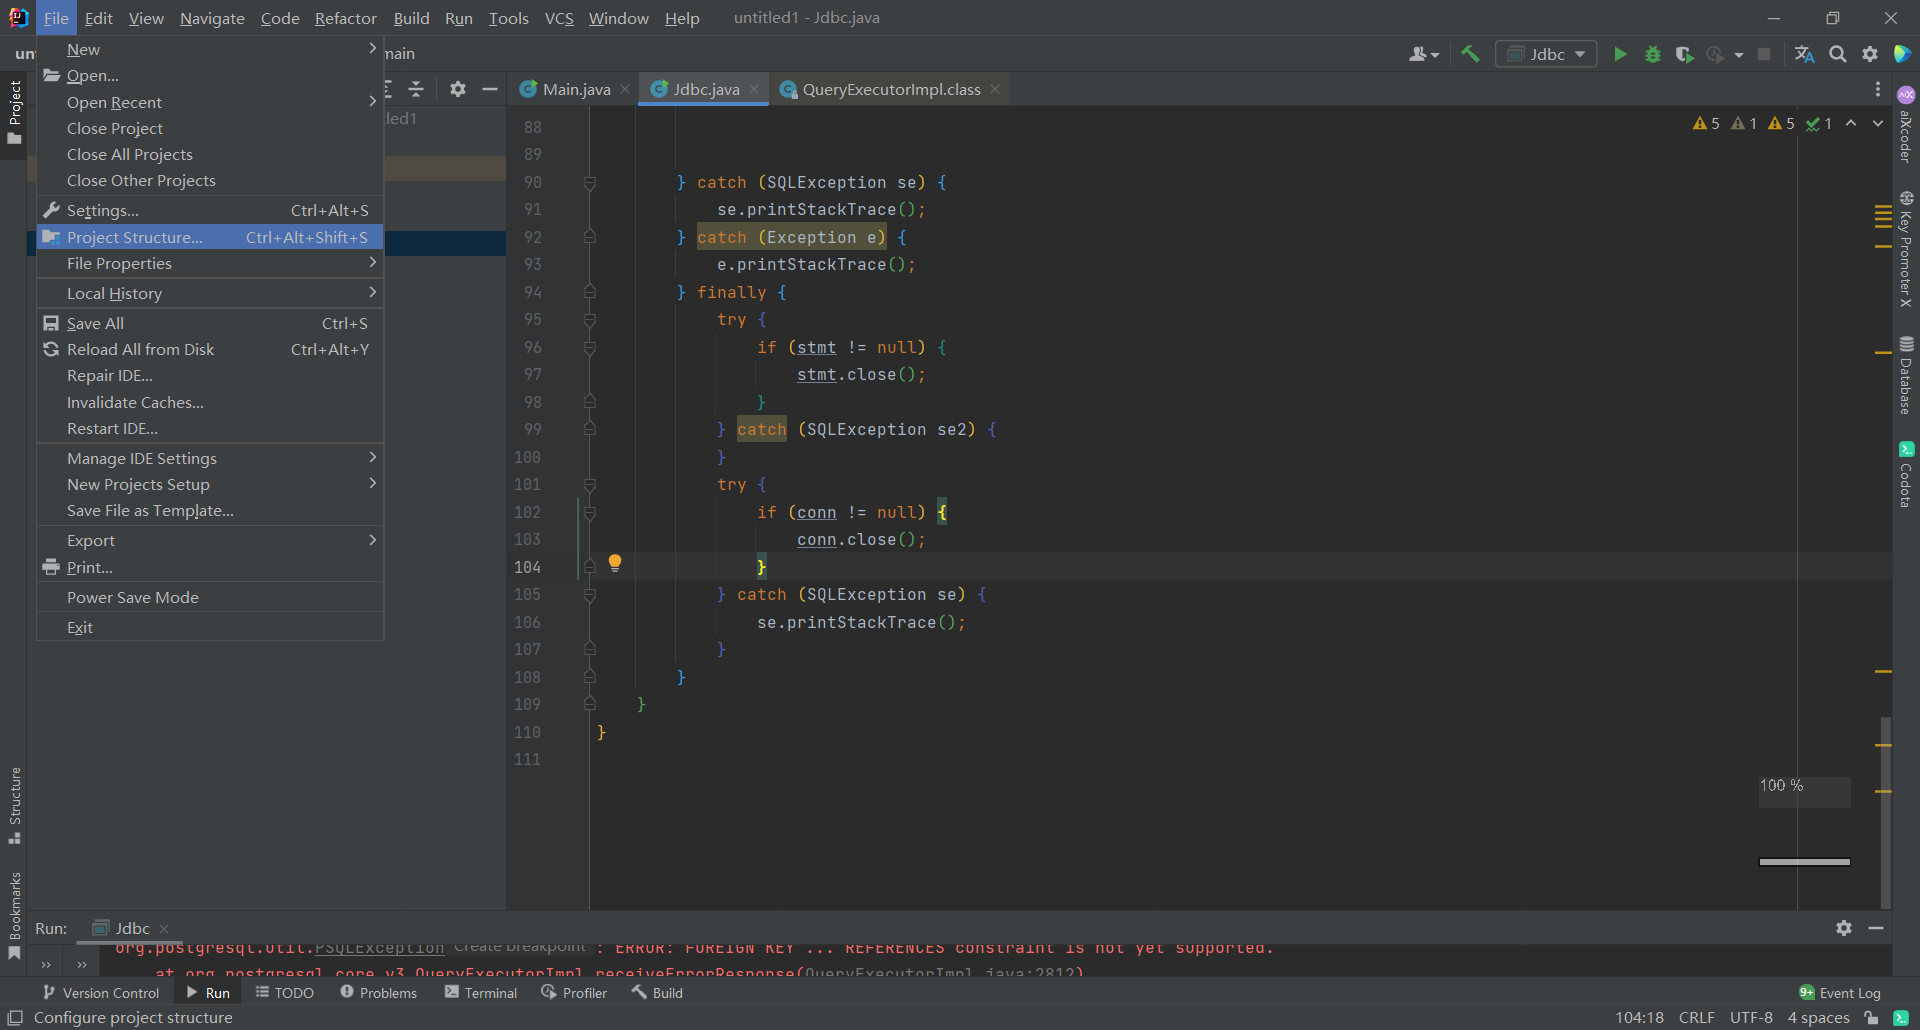Select Project Structure menu item
The width and height of the screenshot is (1920, 1030).
coord(135,237)
